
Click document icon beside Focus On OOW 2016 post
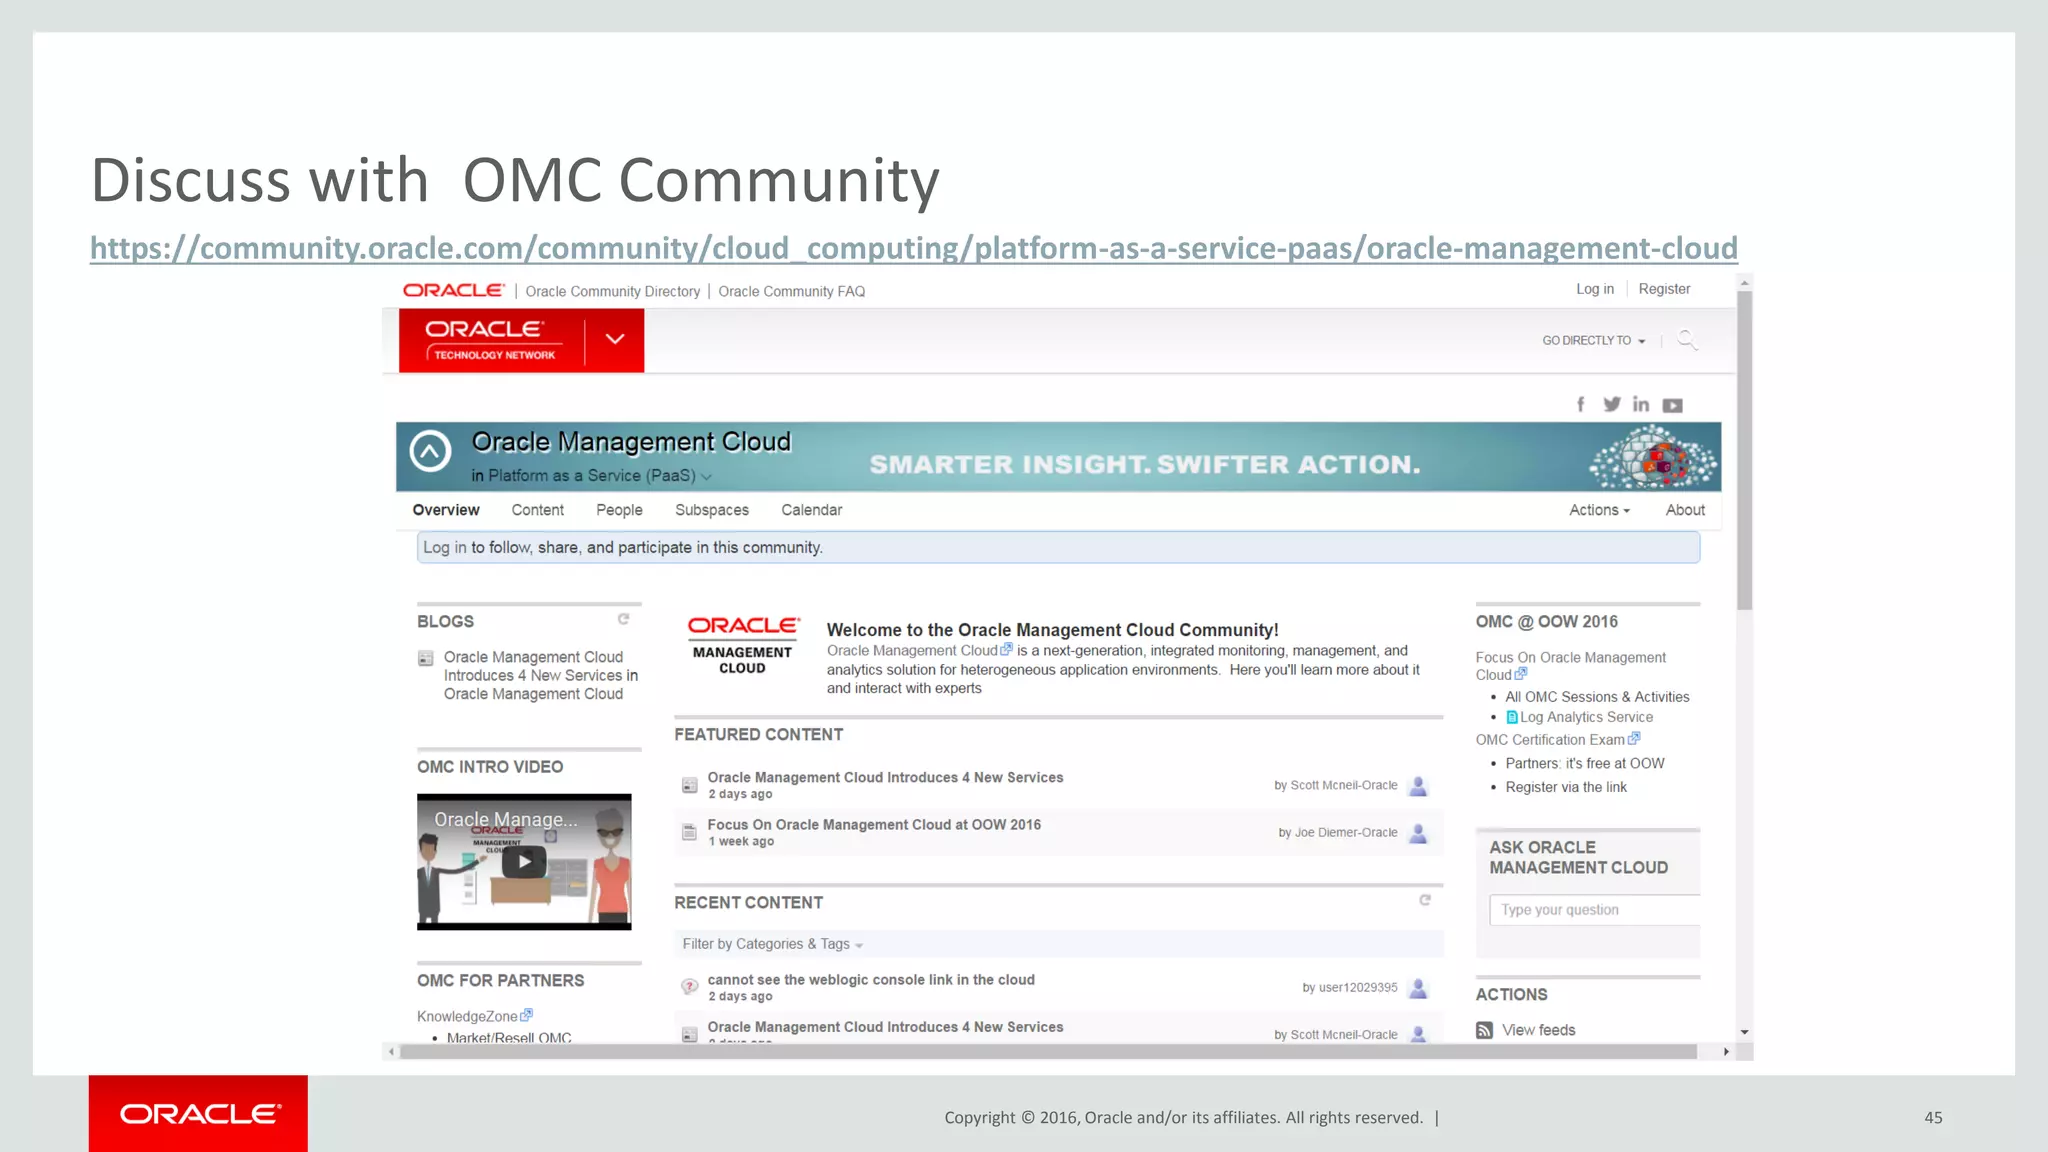(689, 832)
